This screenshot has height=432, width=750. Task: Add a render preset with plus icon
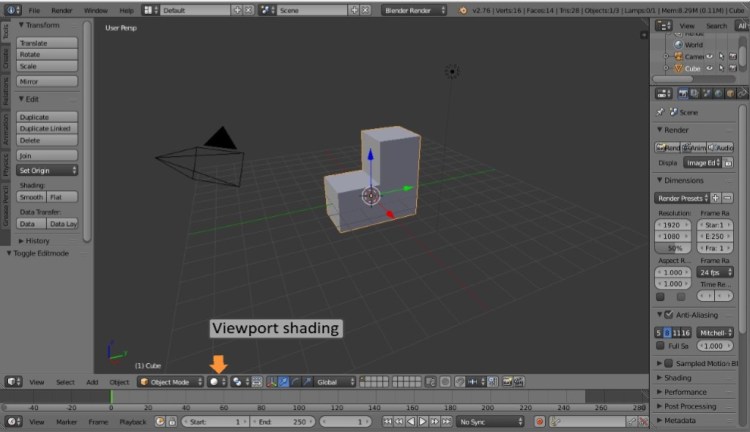[x=716, y=198]
